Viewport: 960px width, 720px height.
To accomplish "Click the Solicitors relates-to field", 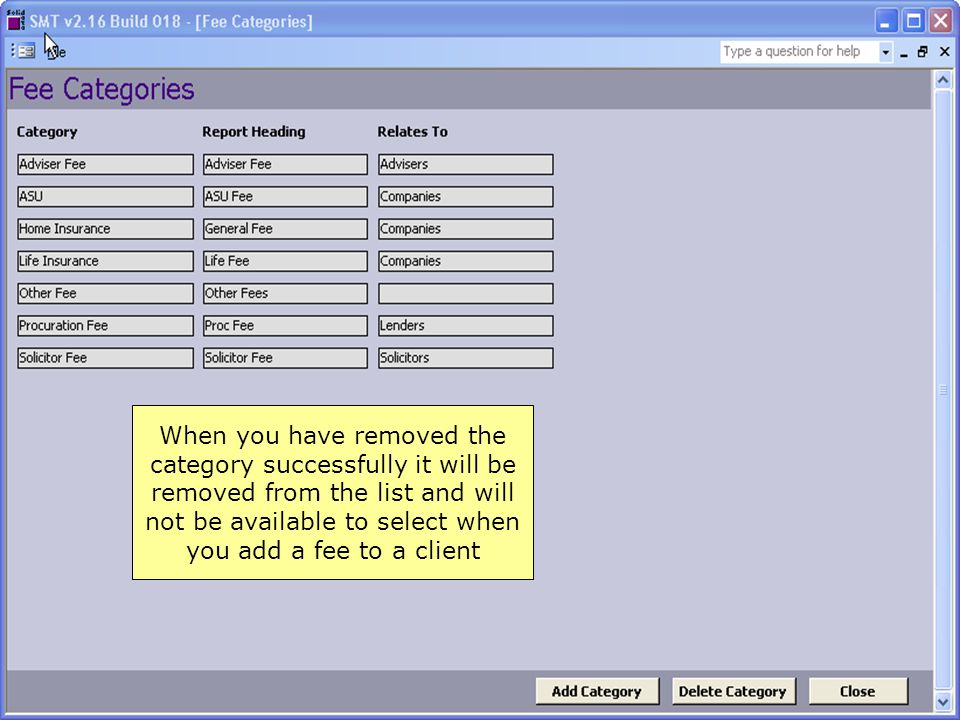I will tap(466, 358).
